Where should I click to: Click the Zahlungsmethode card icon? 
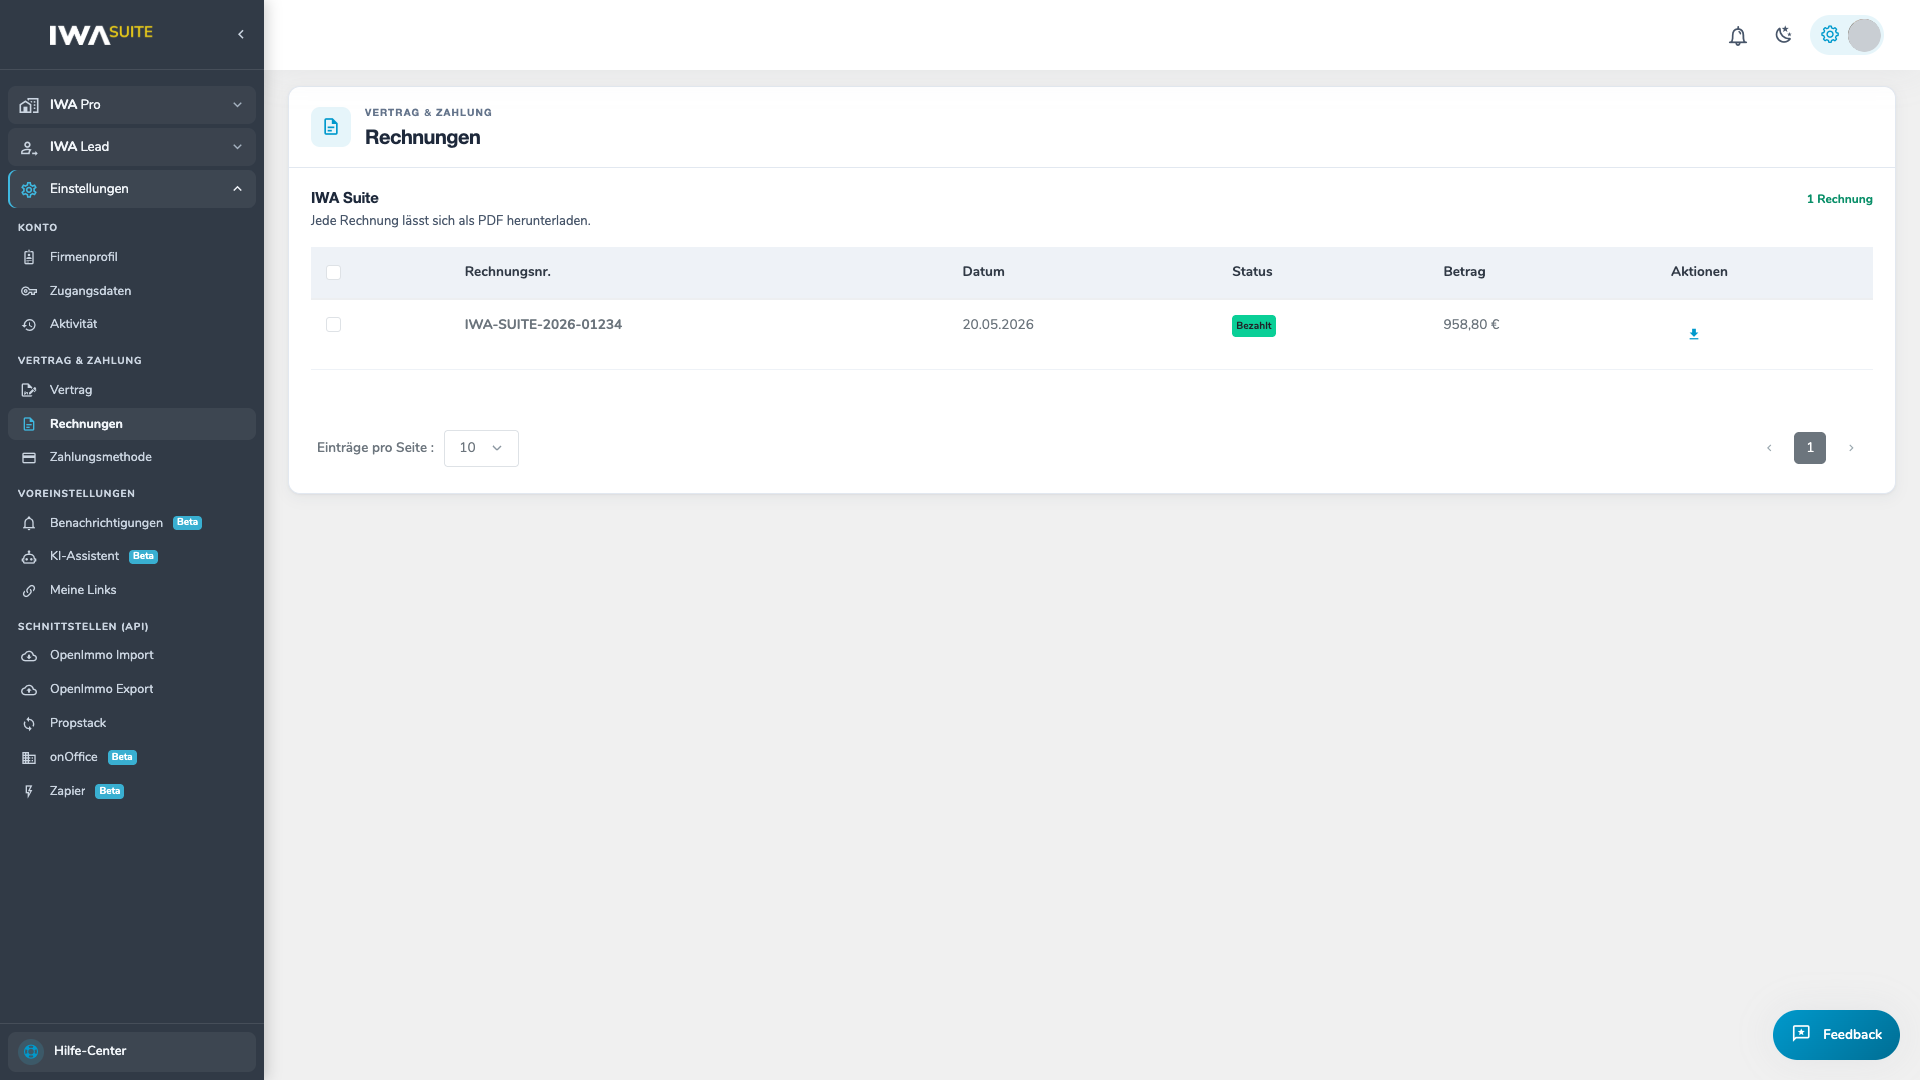point(29,457)
